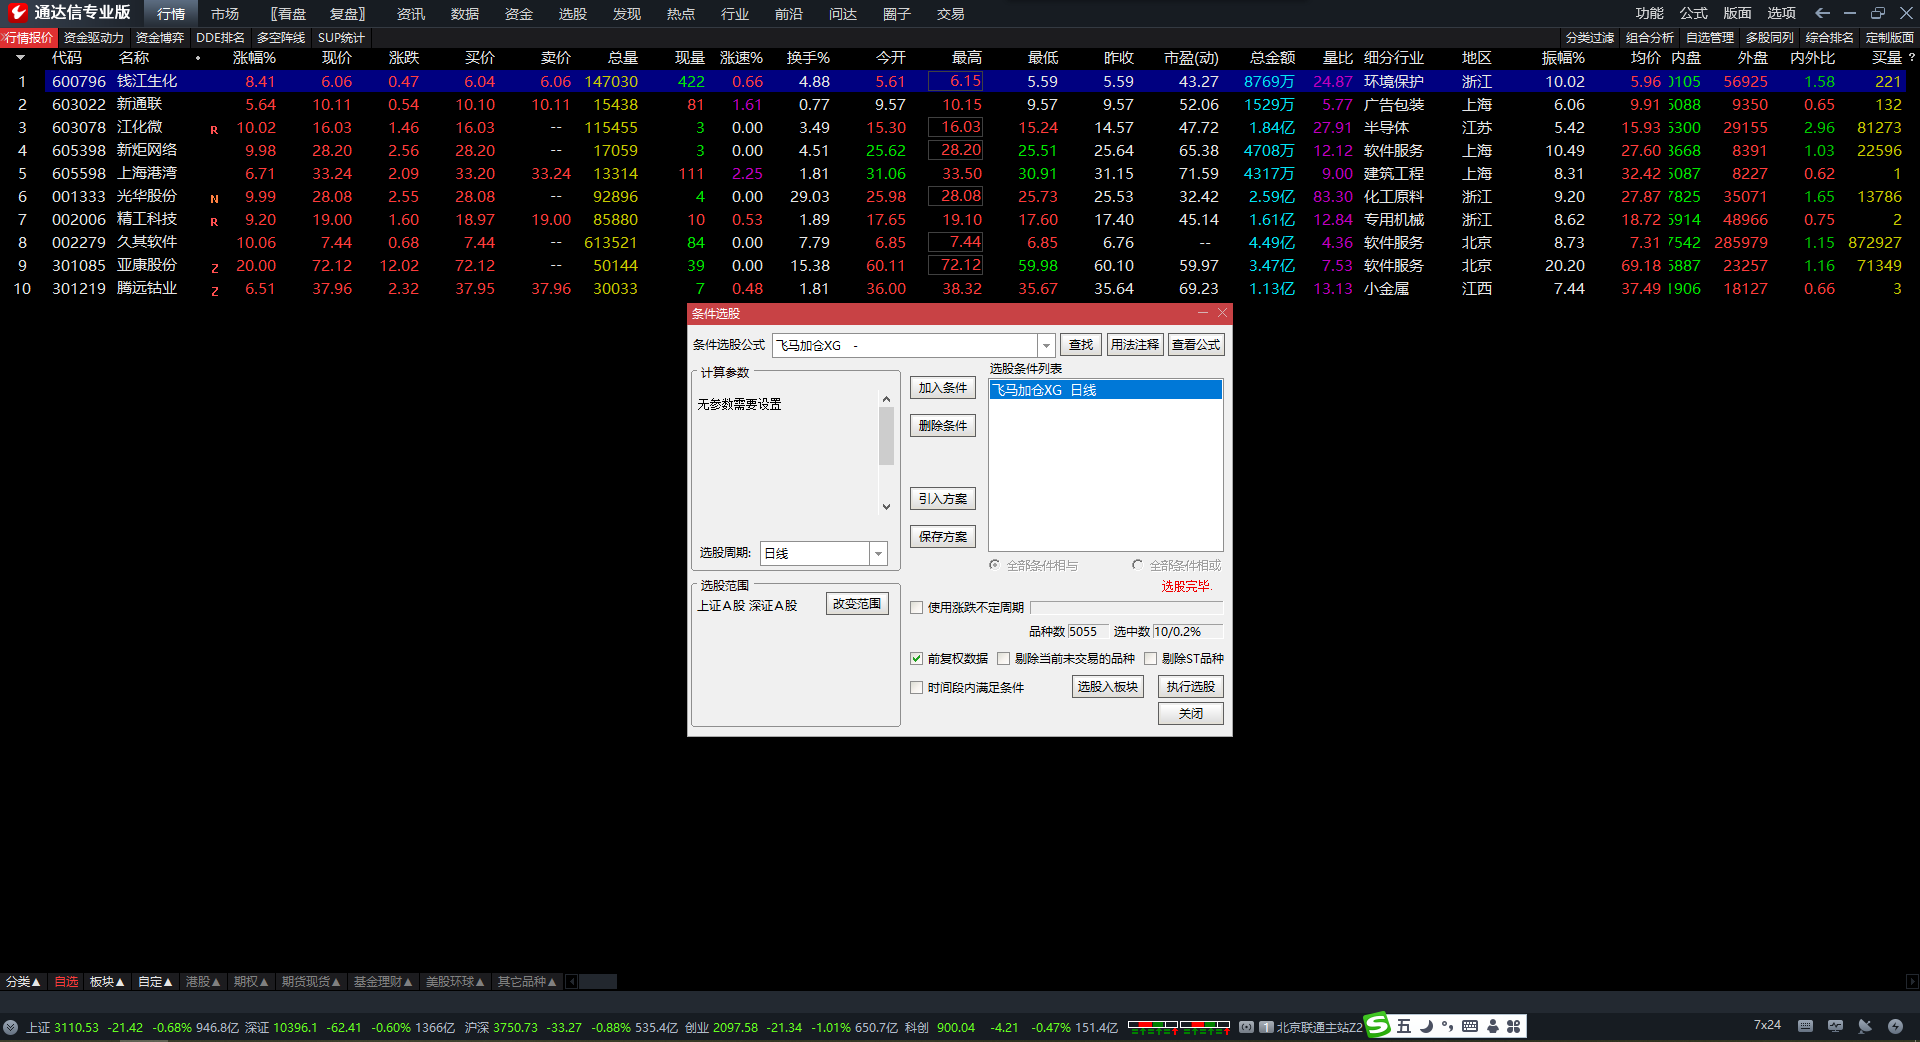Click the monitor chart icon in status bar
Viewport: 1920px width, 1042px height.
(x=1835, y=1026)
